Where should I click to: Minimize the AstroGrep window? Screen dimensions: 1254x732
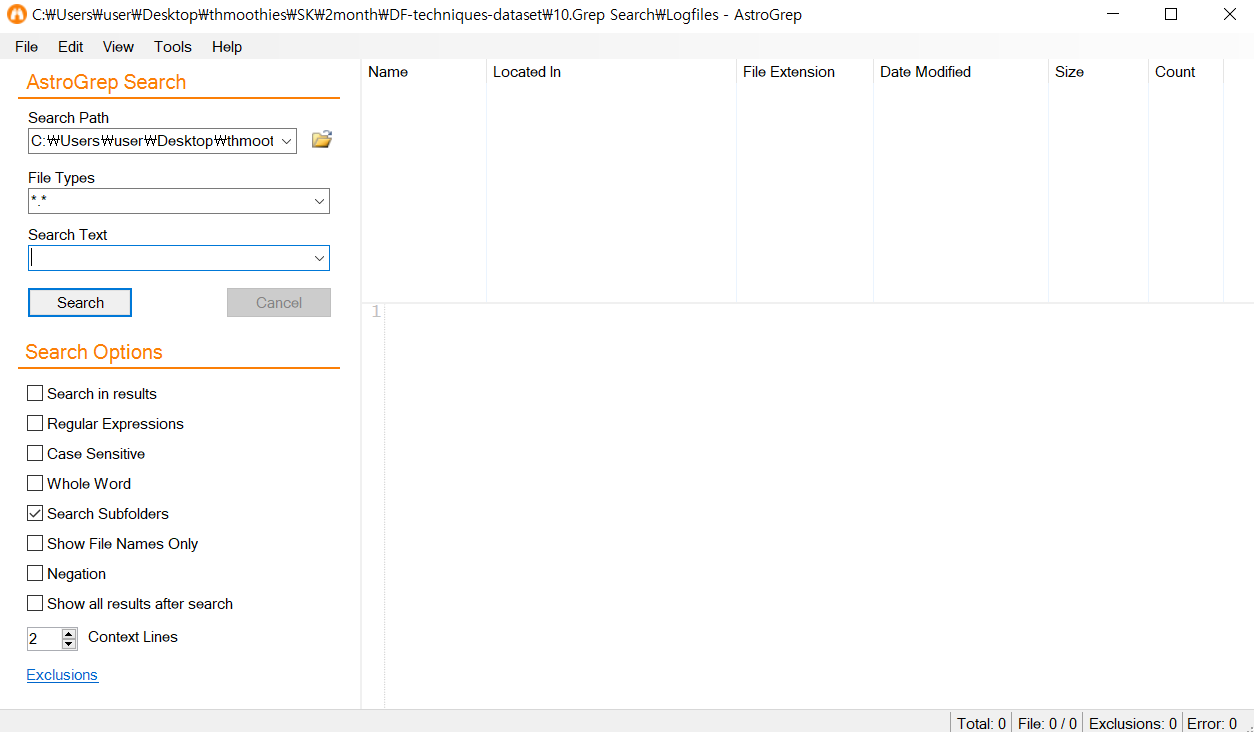coord(1112,15)
